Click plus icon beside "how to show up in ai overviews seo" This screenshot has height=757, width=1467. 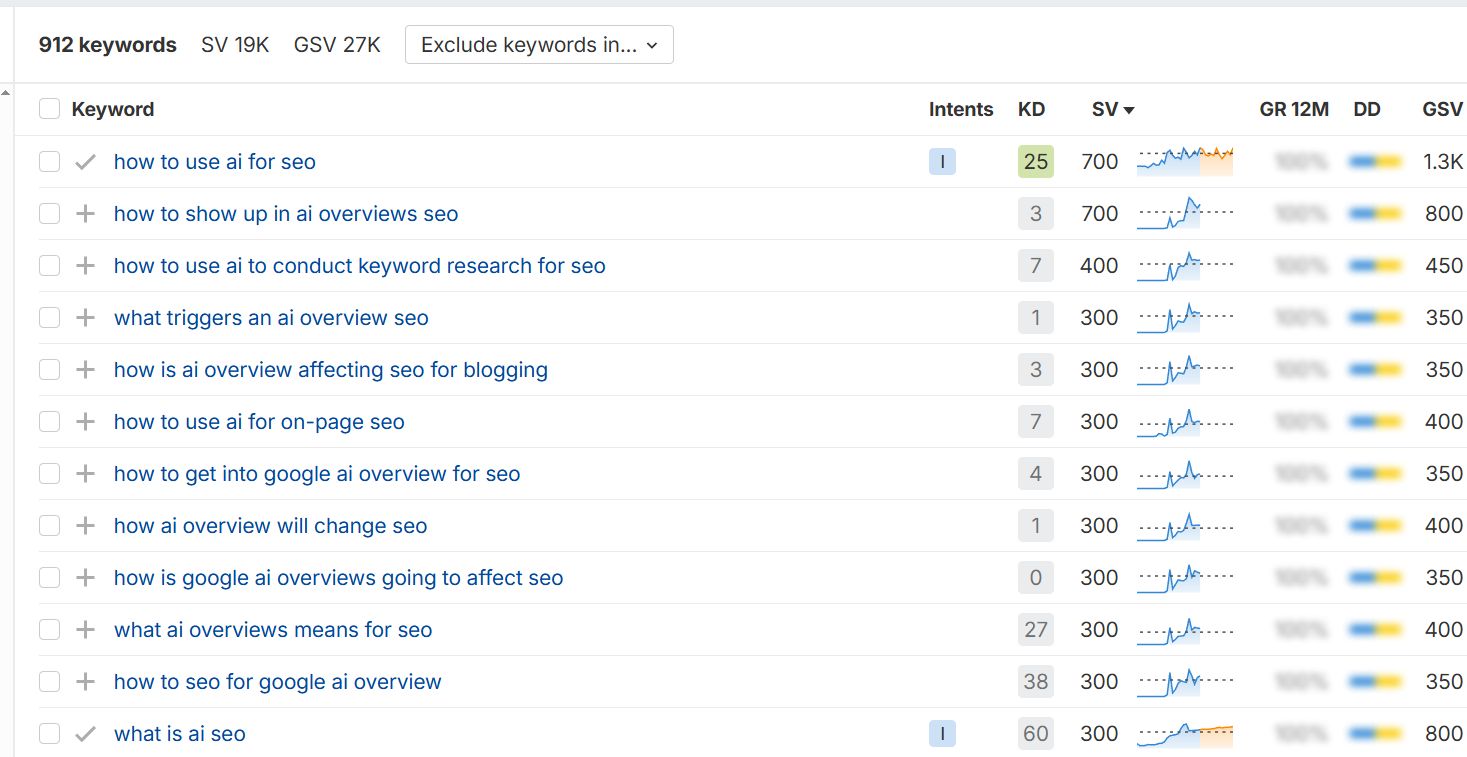coord(86,214)
